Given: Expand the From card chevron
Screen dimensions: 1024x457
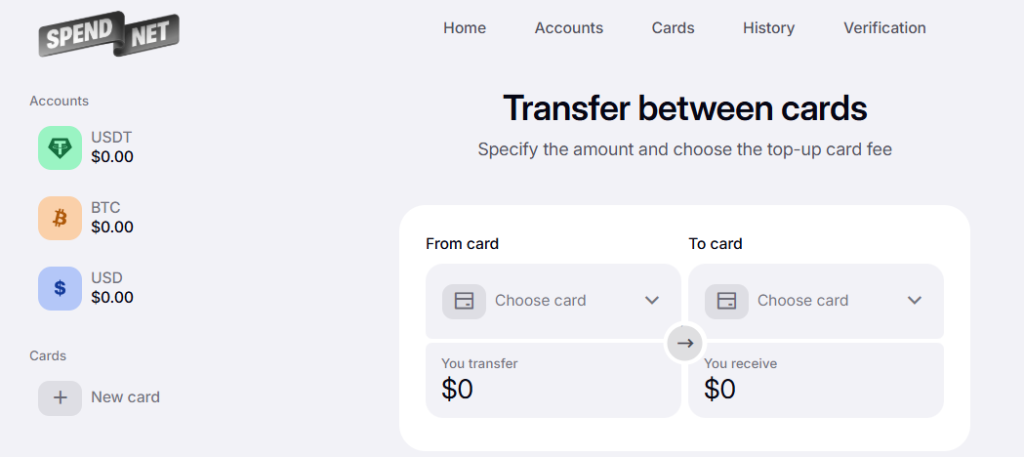Looking at the screenshot, I should [652, 300].
